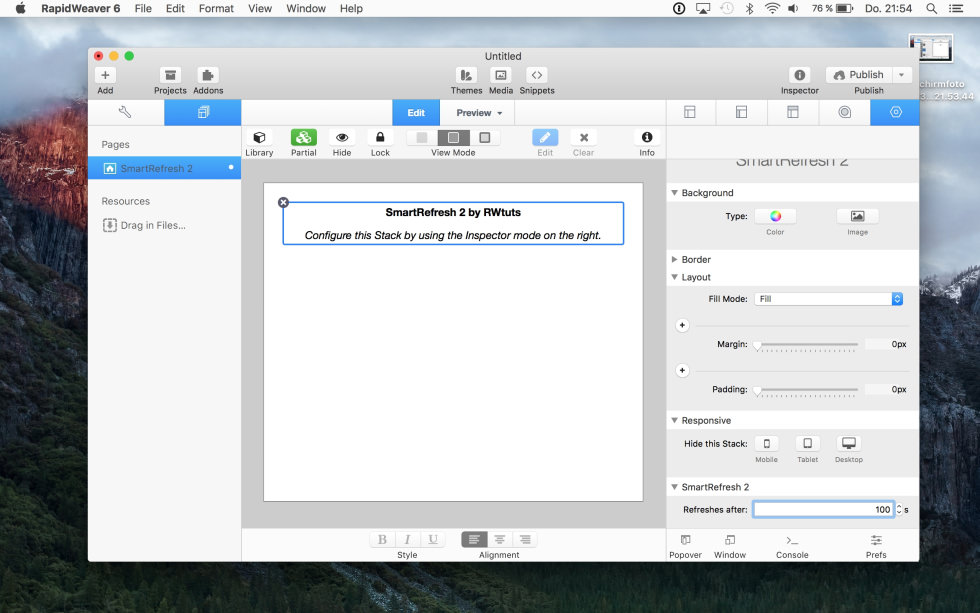The image size is (980, 613).
Task: Toggle hide stack on Mobile
Action: pyautogui.click(x=766, y=444)
